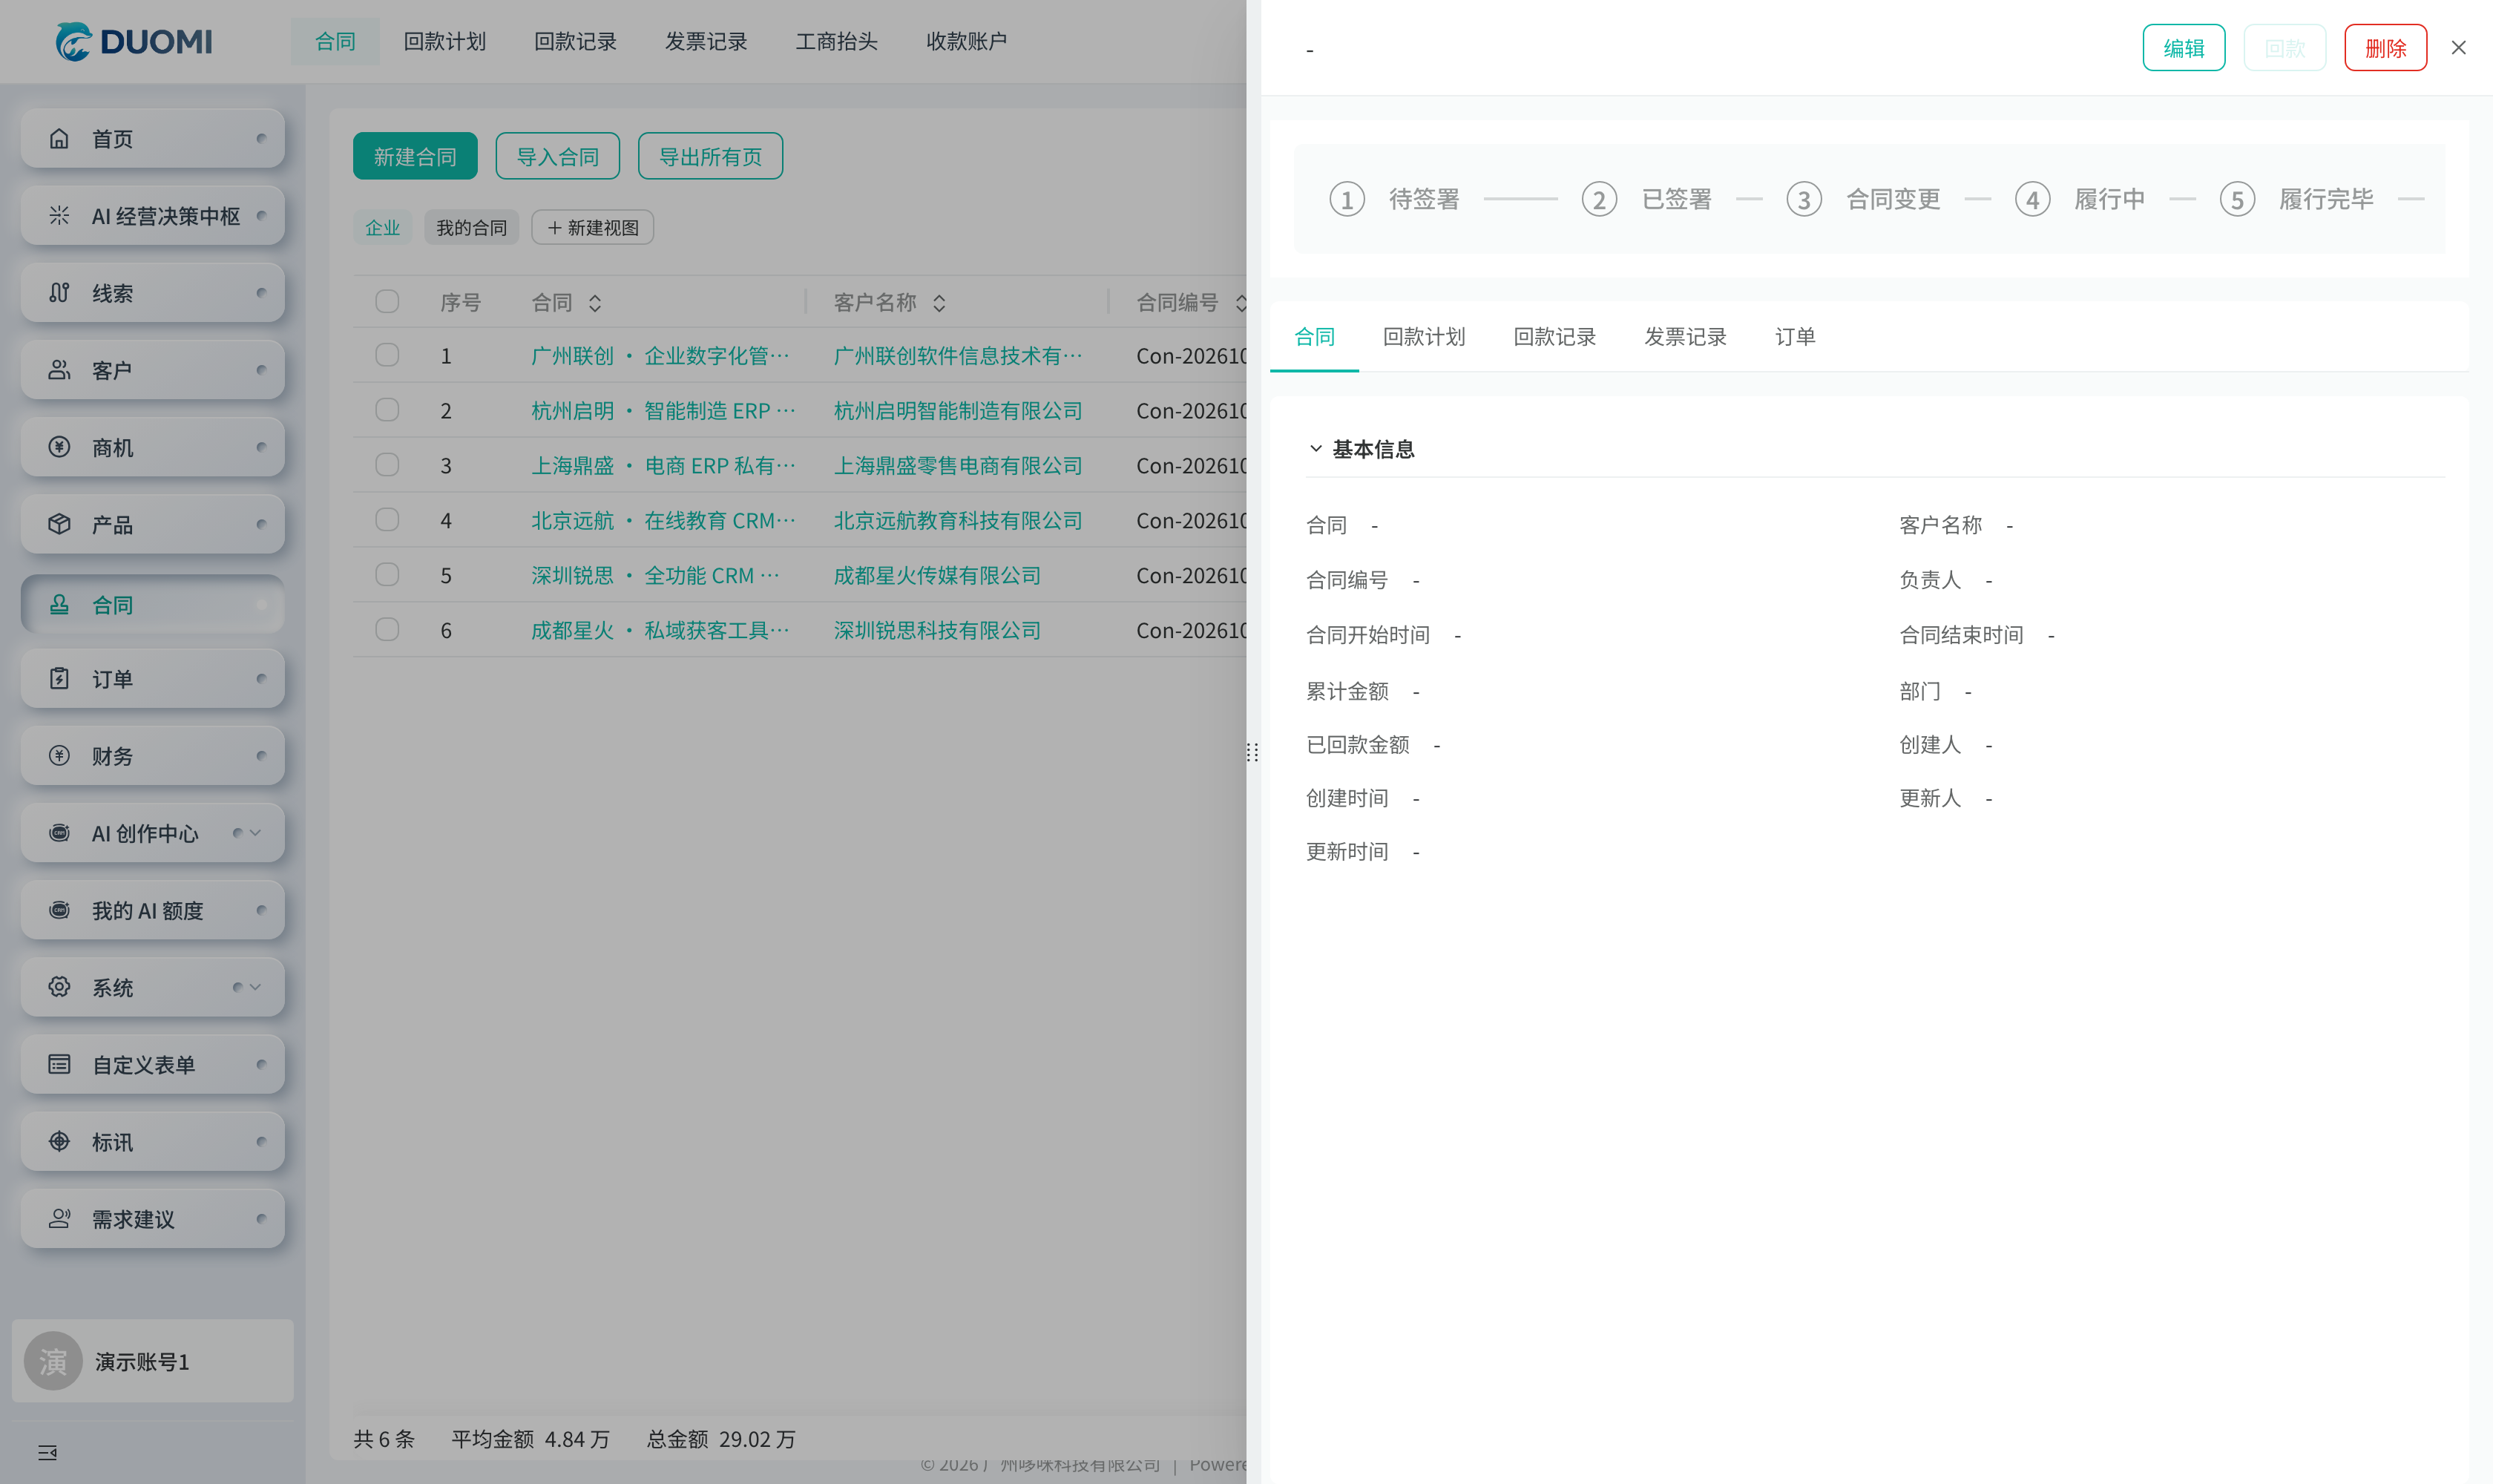Close the contract detail panel
This screenshot has width=2493, height=1484.
(x=2458, y=48)
